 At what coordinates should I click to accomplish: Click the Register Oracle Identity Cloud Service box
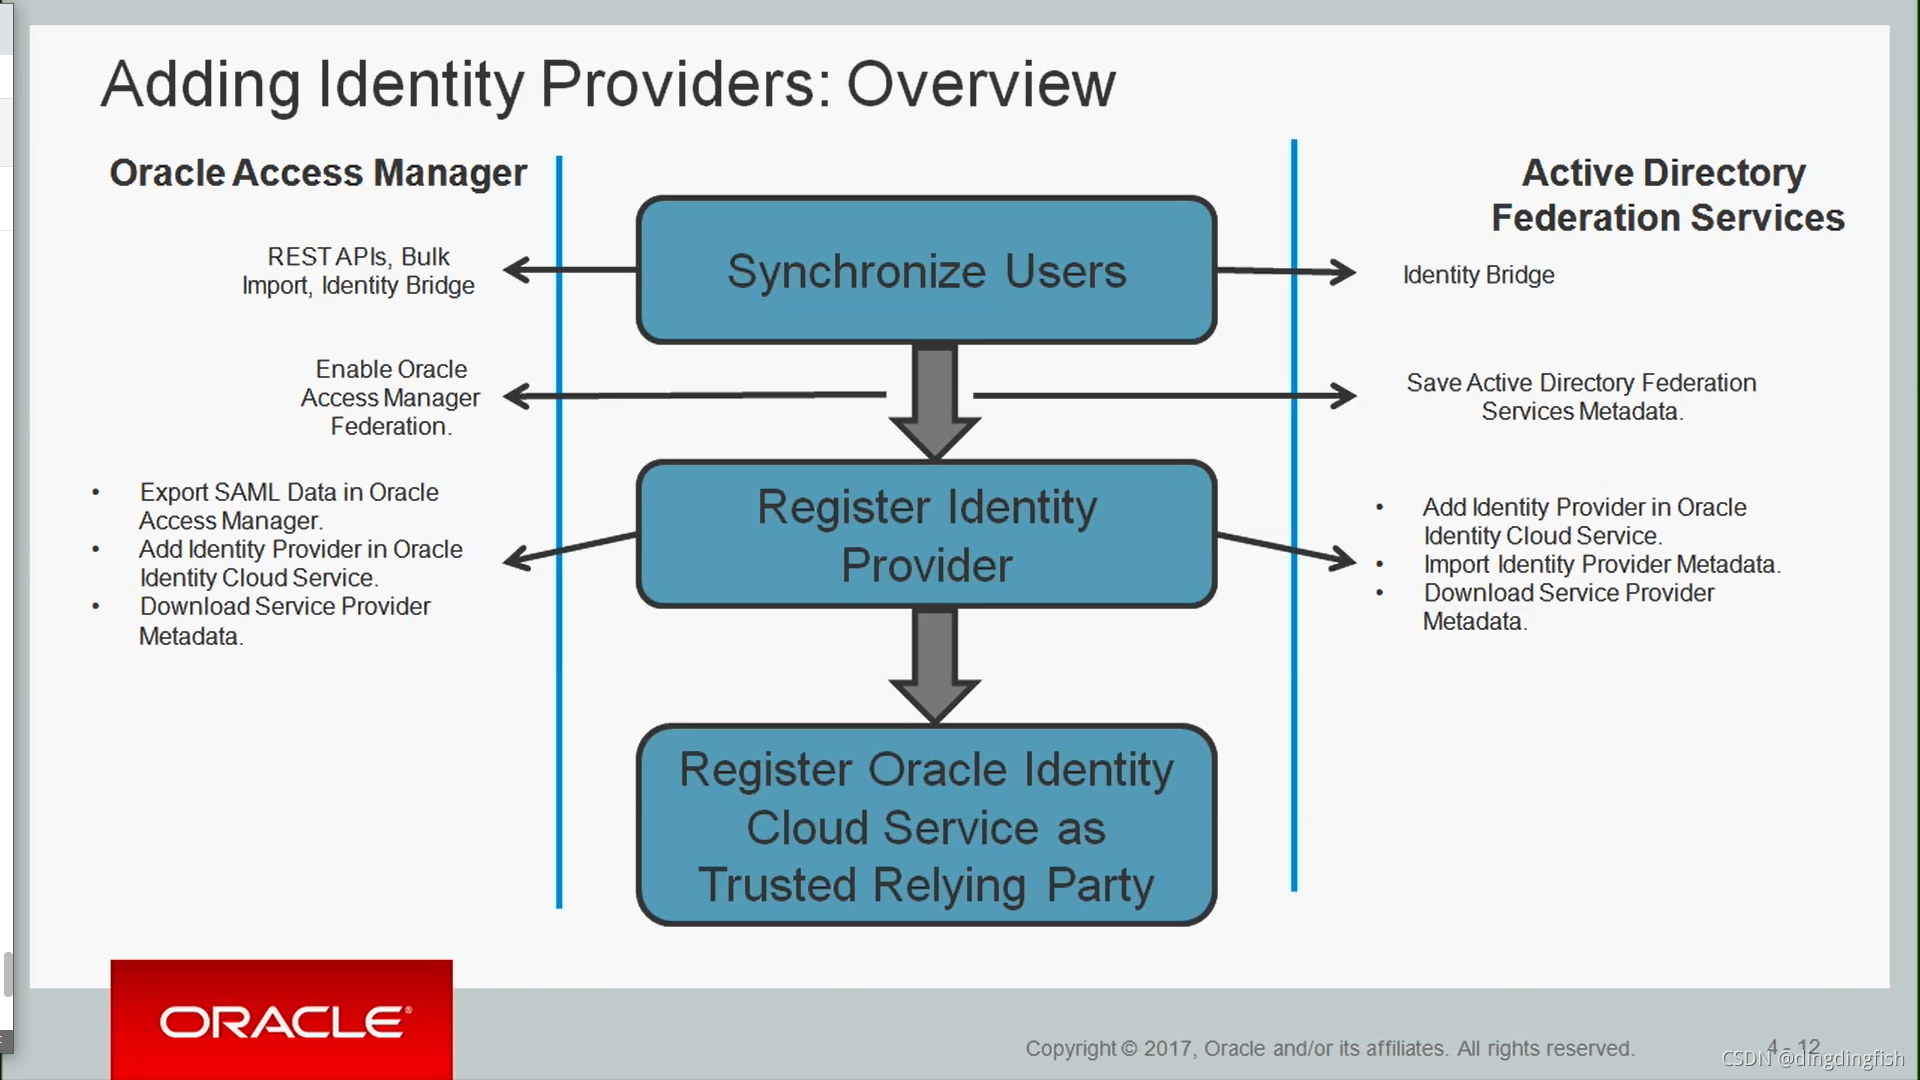(926, 826)
